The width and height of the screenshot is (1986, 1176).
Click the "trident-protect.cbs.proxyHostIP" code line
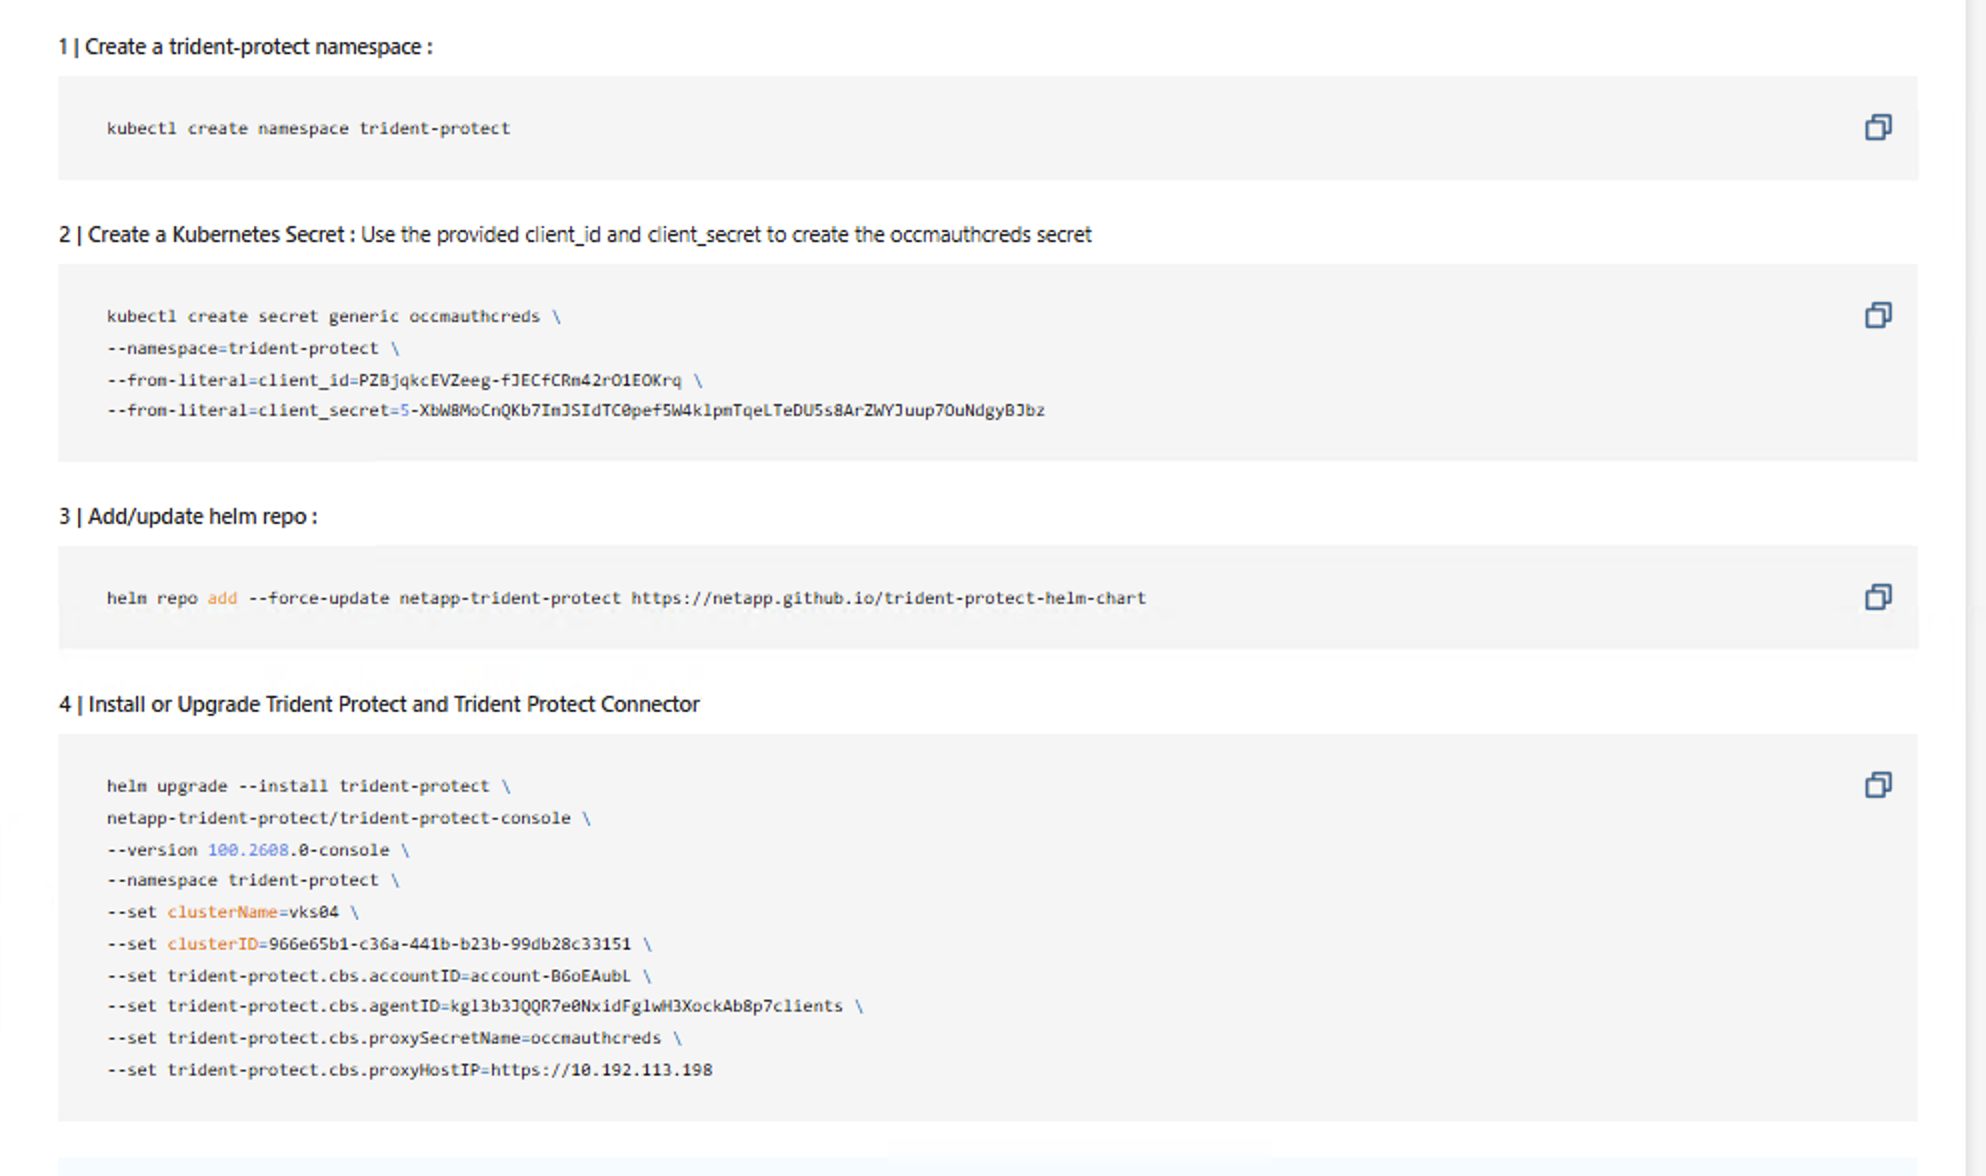(x=410, y=1070)
